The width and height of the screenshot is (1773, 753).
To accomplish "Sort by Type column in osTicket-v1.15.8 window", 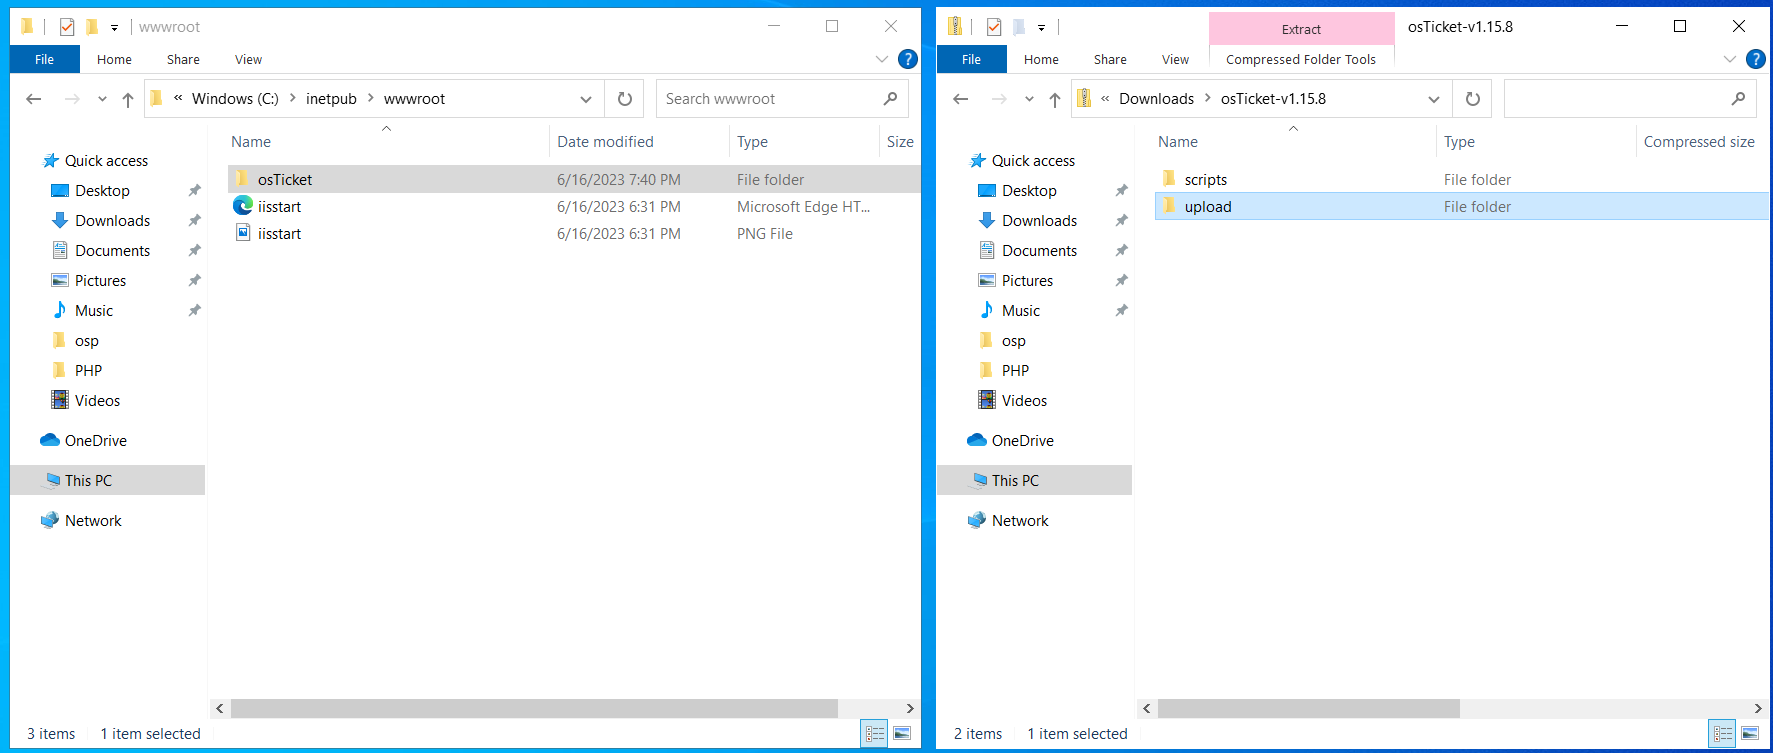I will tap(1459, 141).
